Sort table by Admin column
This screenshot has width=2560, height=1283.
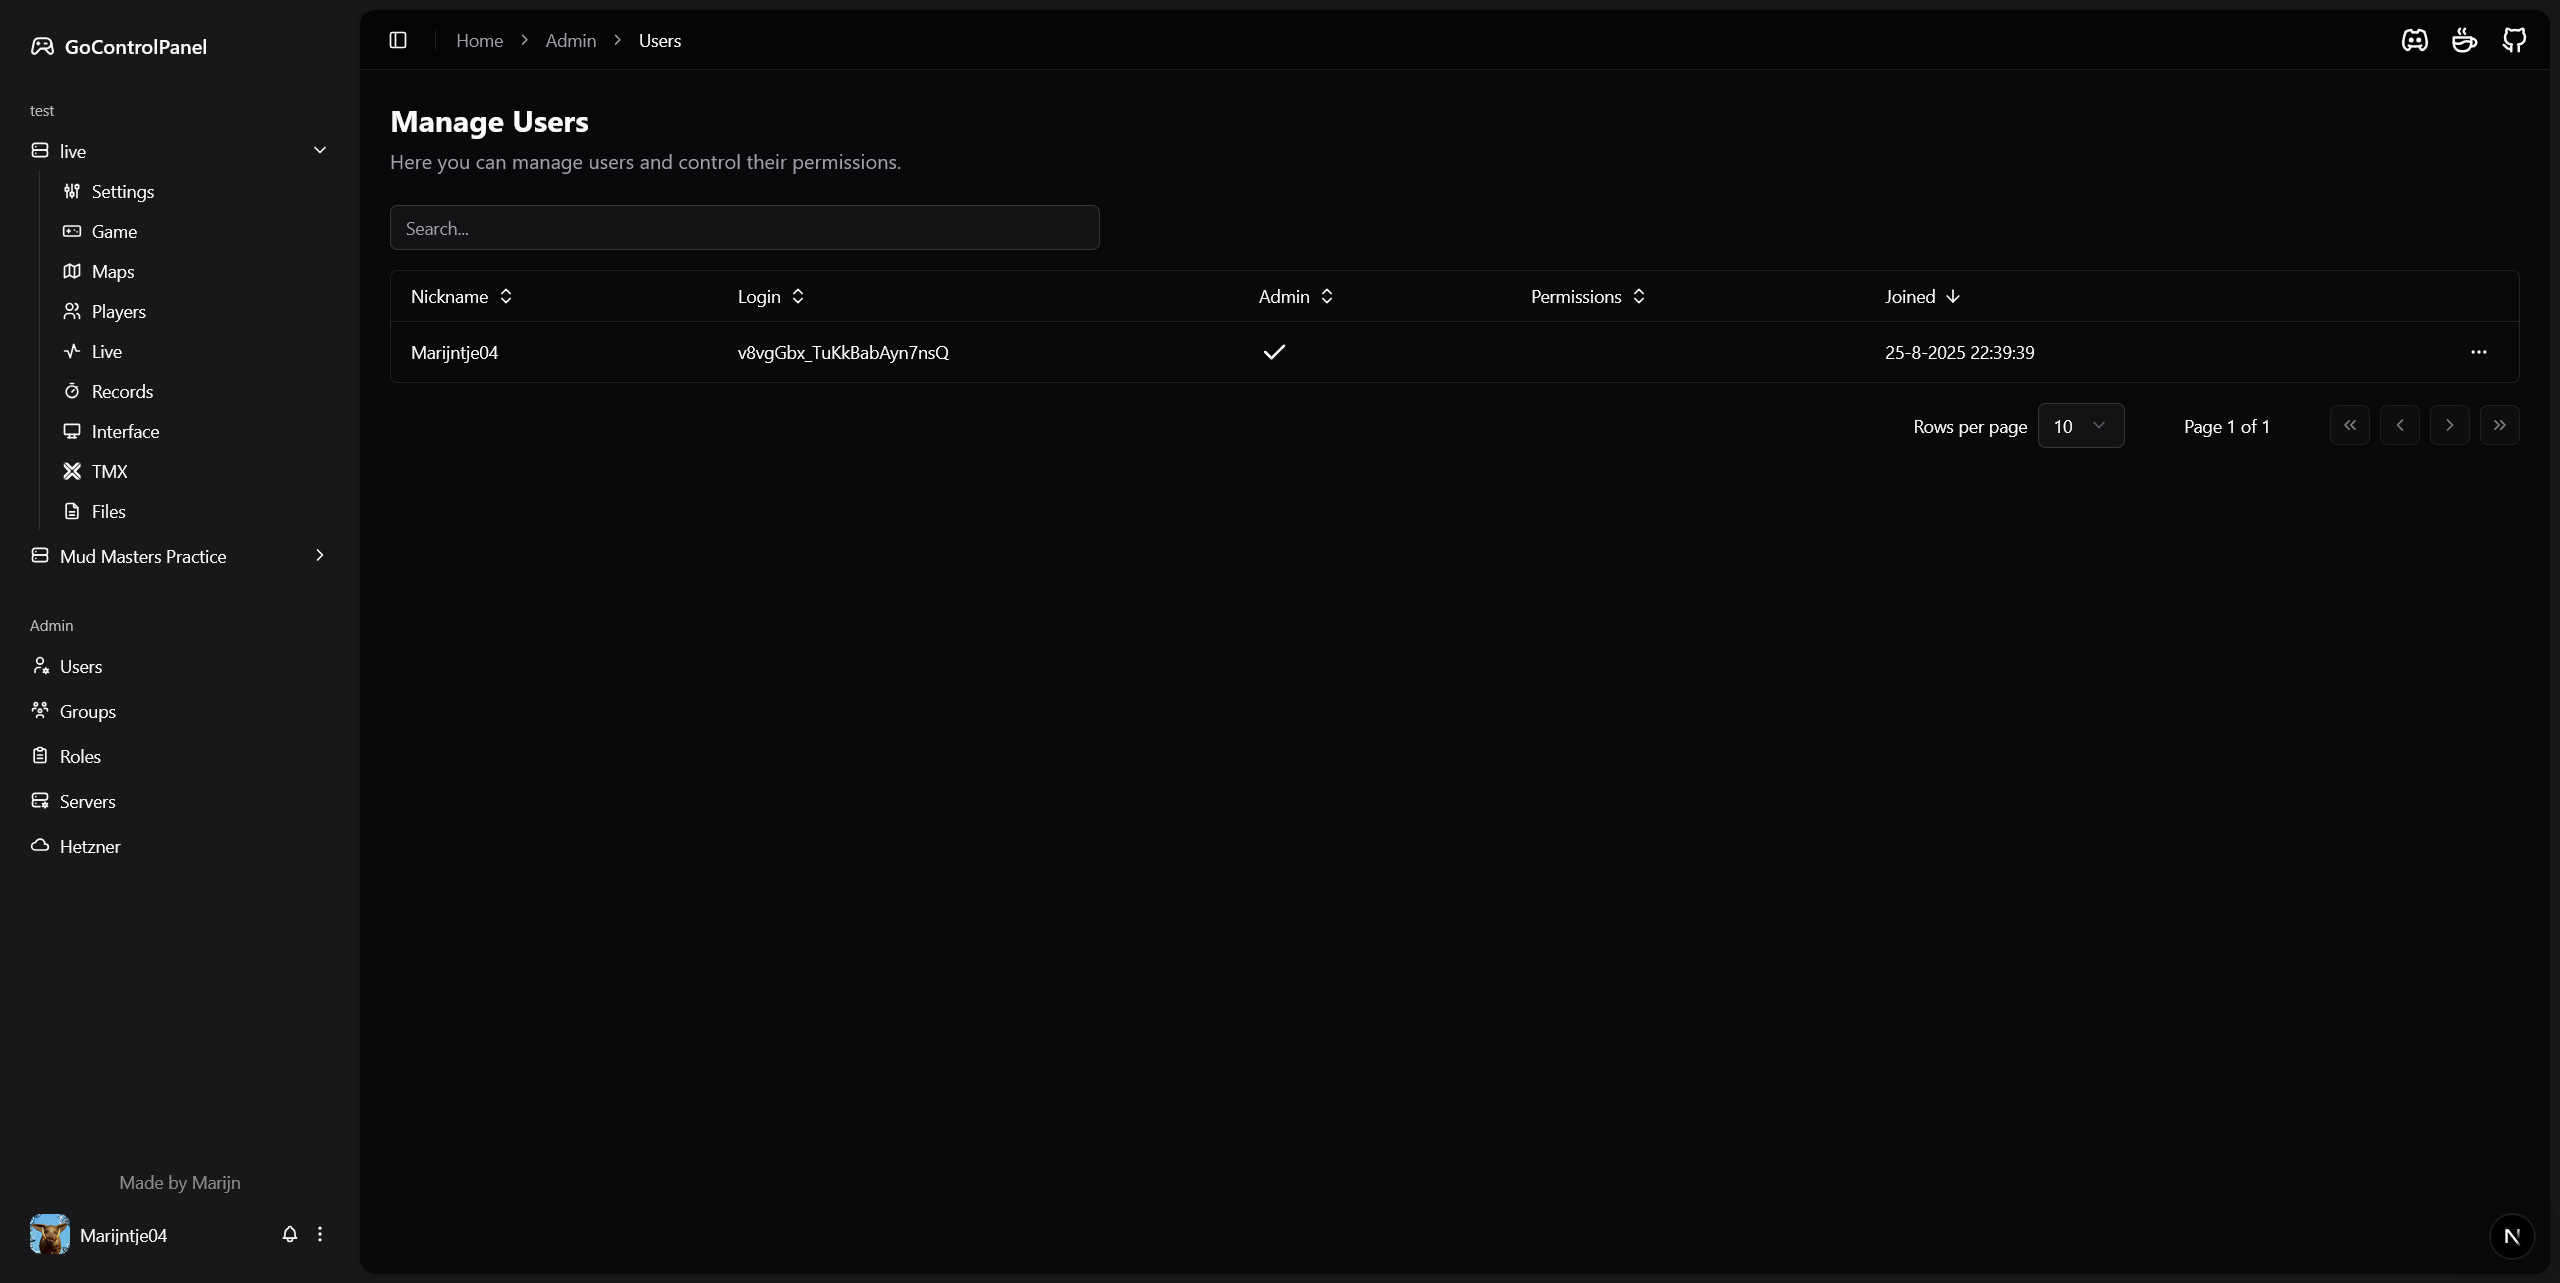coord(1295,296)
